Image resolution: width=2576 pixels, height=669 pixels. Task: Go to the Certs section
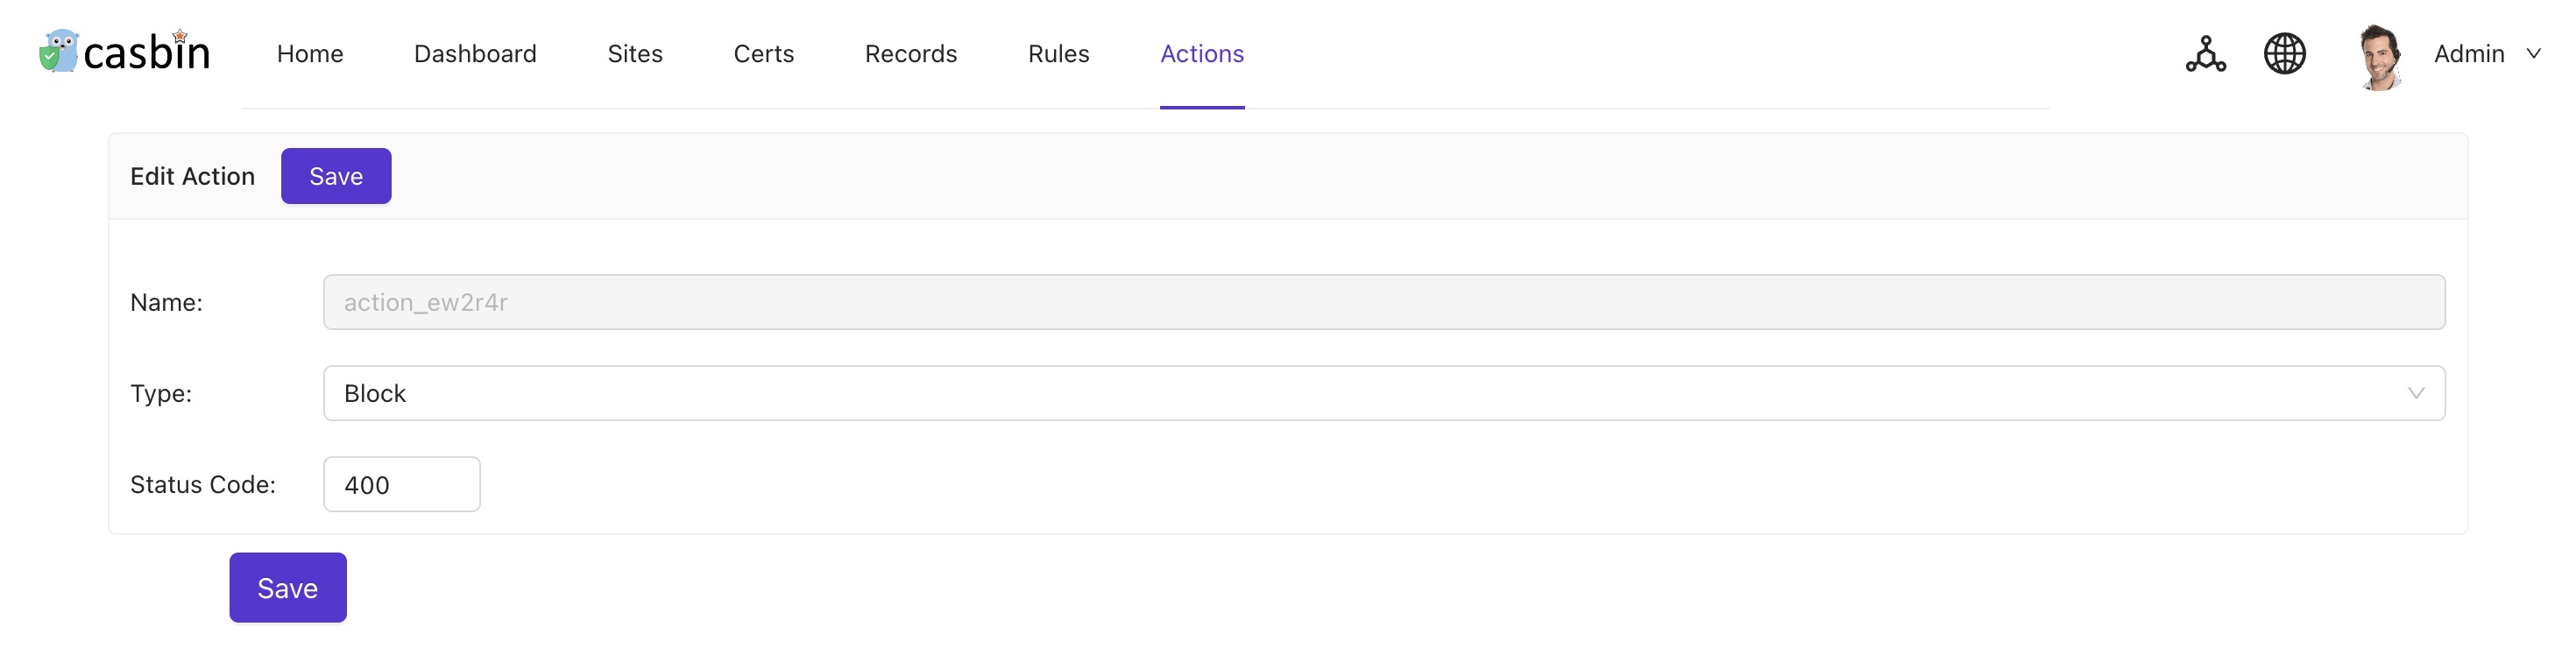(763, 54)
